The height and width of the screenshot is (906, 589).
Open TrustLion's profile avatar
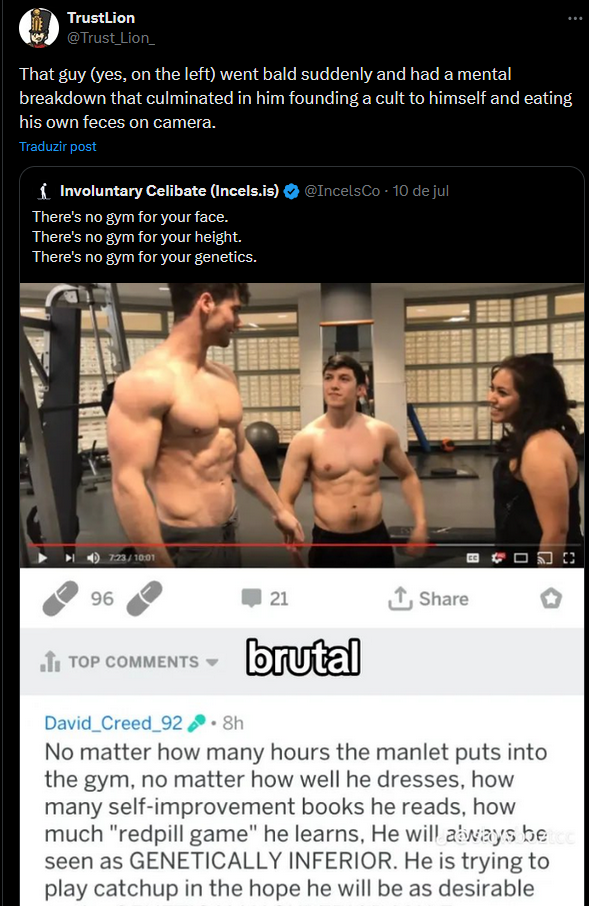(x=39, y=28)
